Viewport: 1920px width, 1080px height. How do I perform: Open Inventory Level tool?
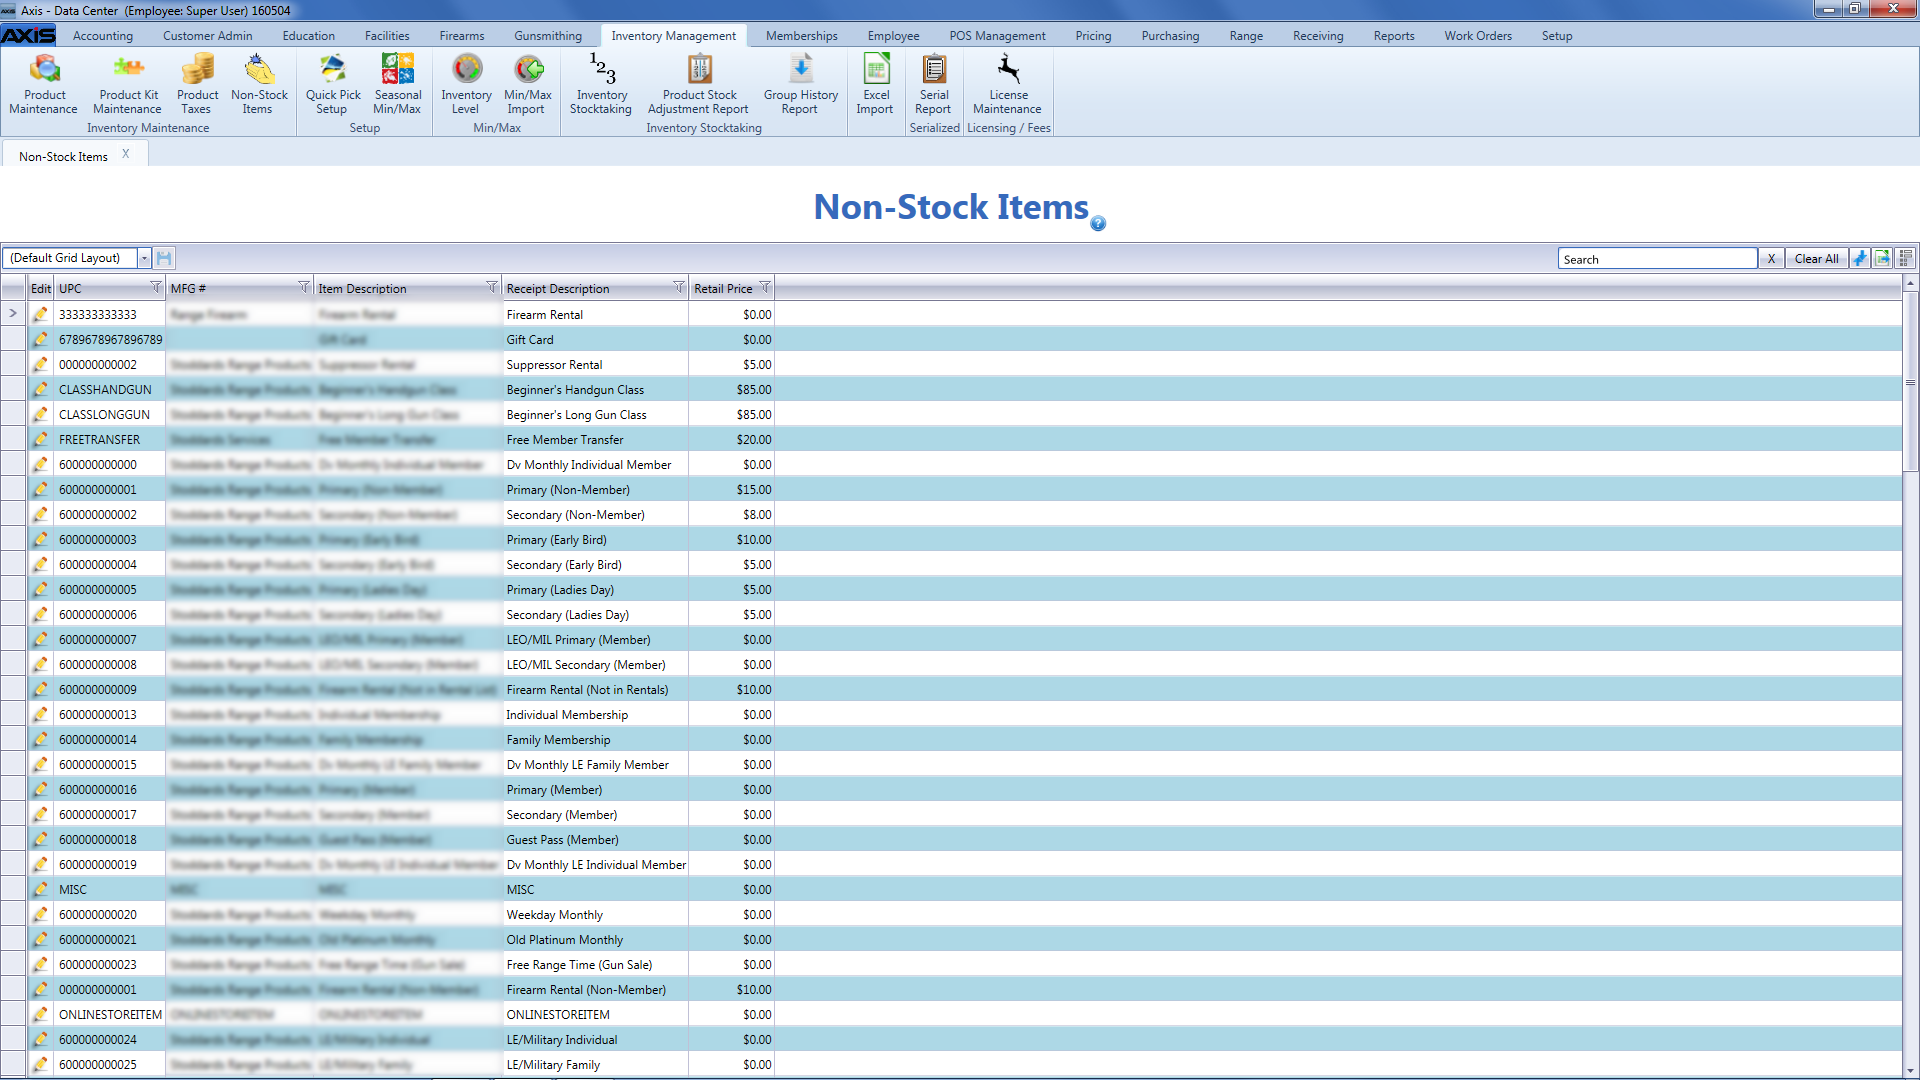coord(466,84)
